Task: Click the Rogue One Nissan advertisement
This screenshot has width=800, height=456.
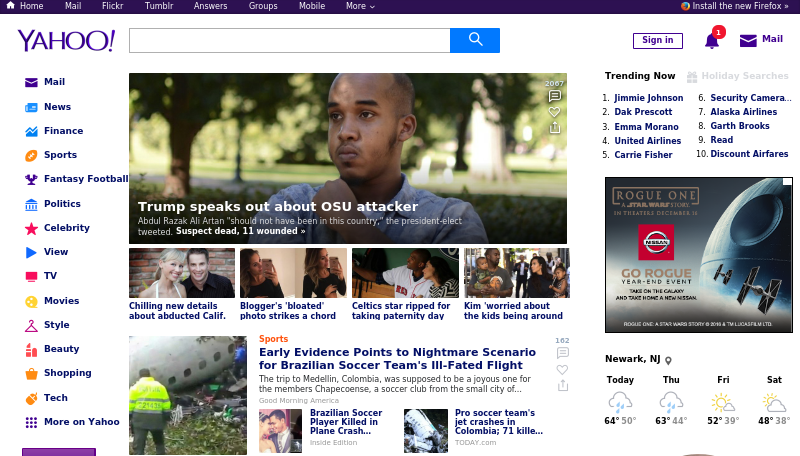Action: point(698,255)
